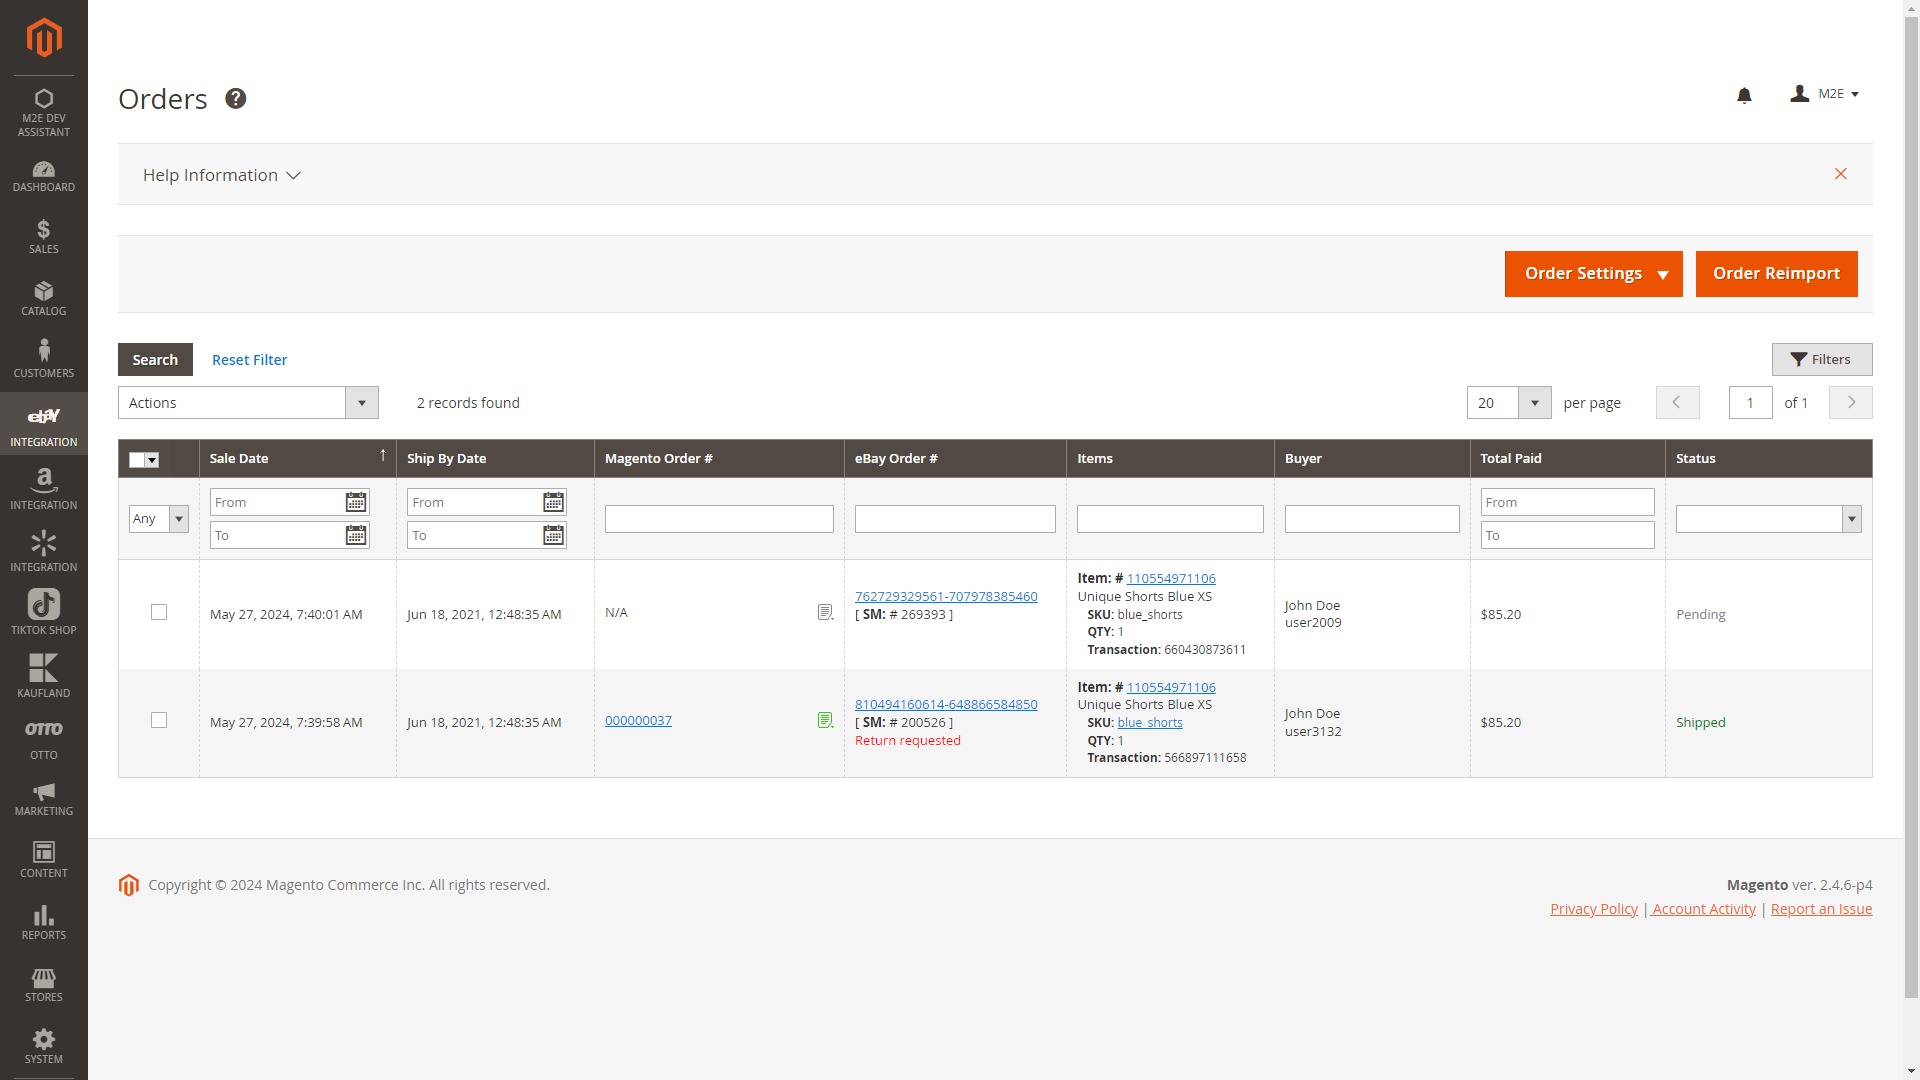Click the eBay Order # filter field
Image resolution: width=1920 pixels, height=1080 pixels.
954,519
